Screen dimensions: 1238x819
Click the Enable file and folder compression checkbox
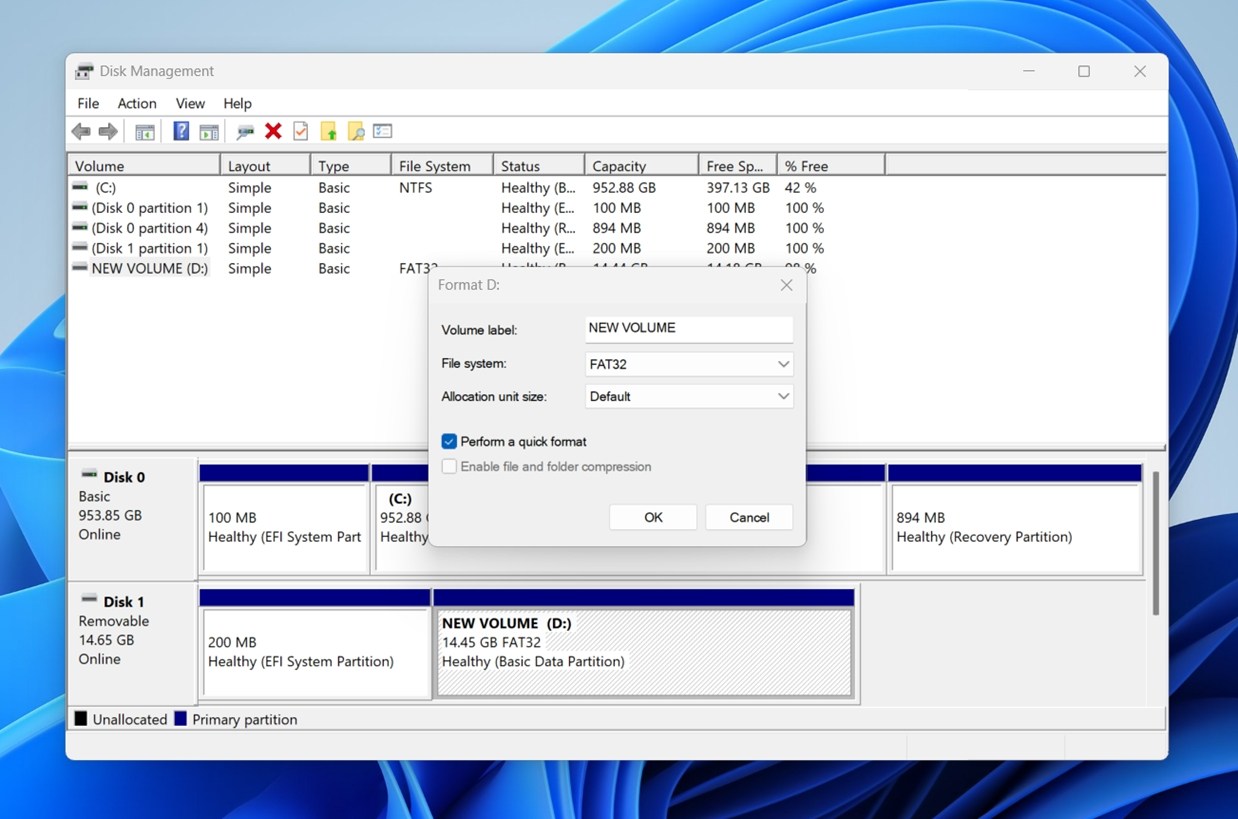click(449, 466)
